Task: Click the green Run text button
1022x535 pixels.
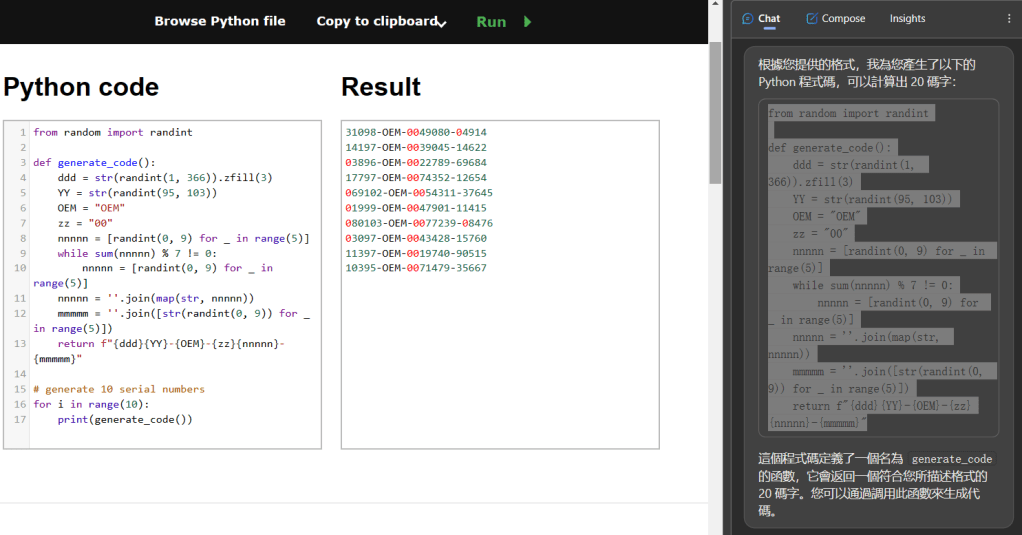Action: click(x=491, y=21)
